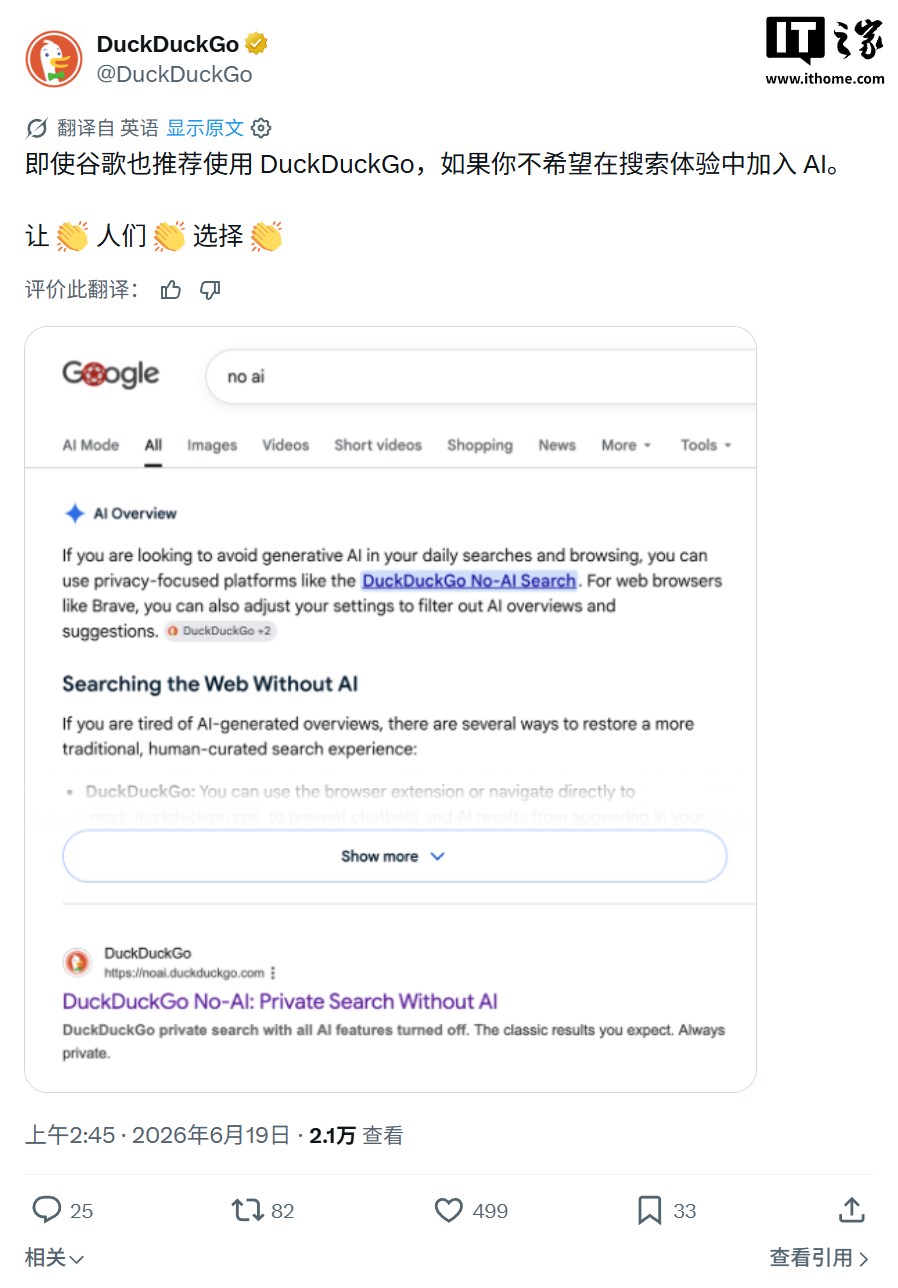Show original text of the translation
898x1288 pixels.
205,128
